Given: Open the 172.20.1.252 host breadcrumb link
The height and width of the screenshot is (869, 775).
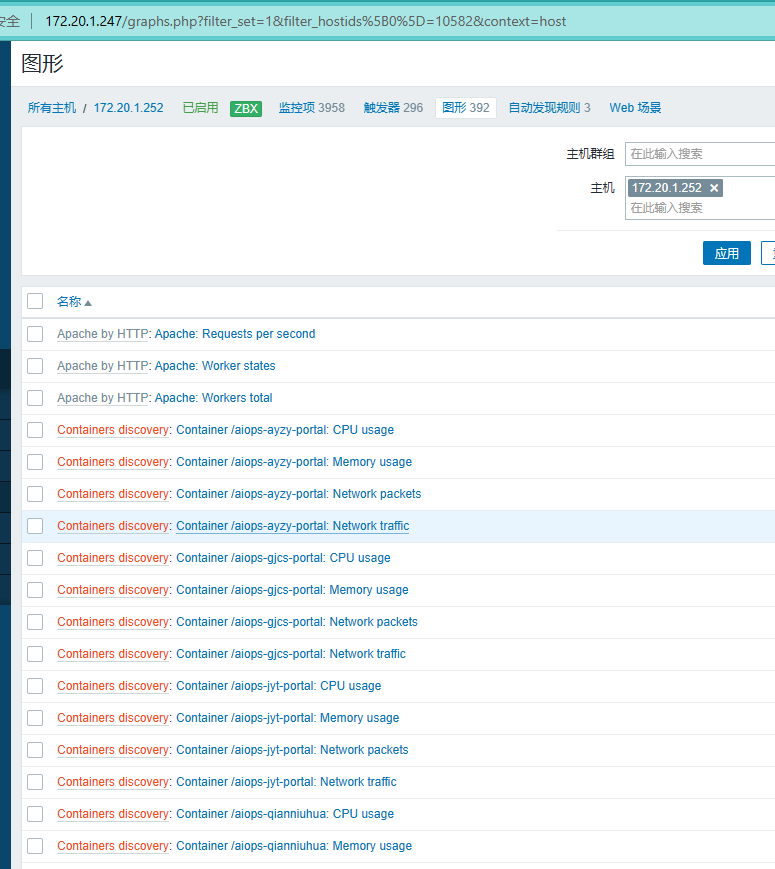Looking at the screenshot, I should click(x=128, y=108).
